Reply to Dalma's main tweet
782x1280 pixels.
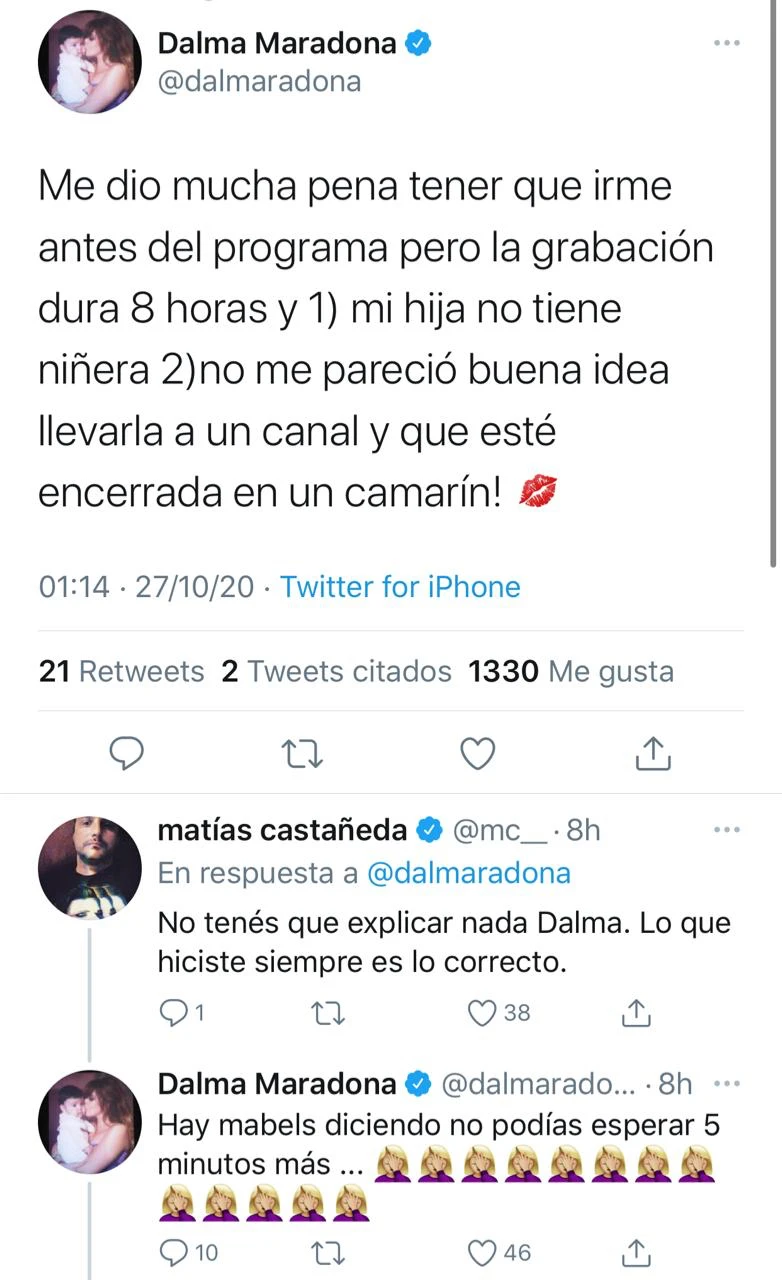pyautogui.click(x=126, y=753)
